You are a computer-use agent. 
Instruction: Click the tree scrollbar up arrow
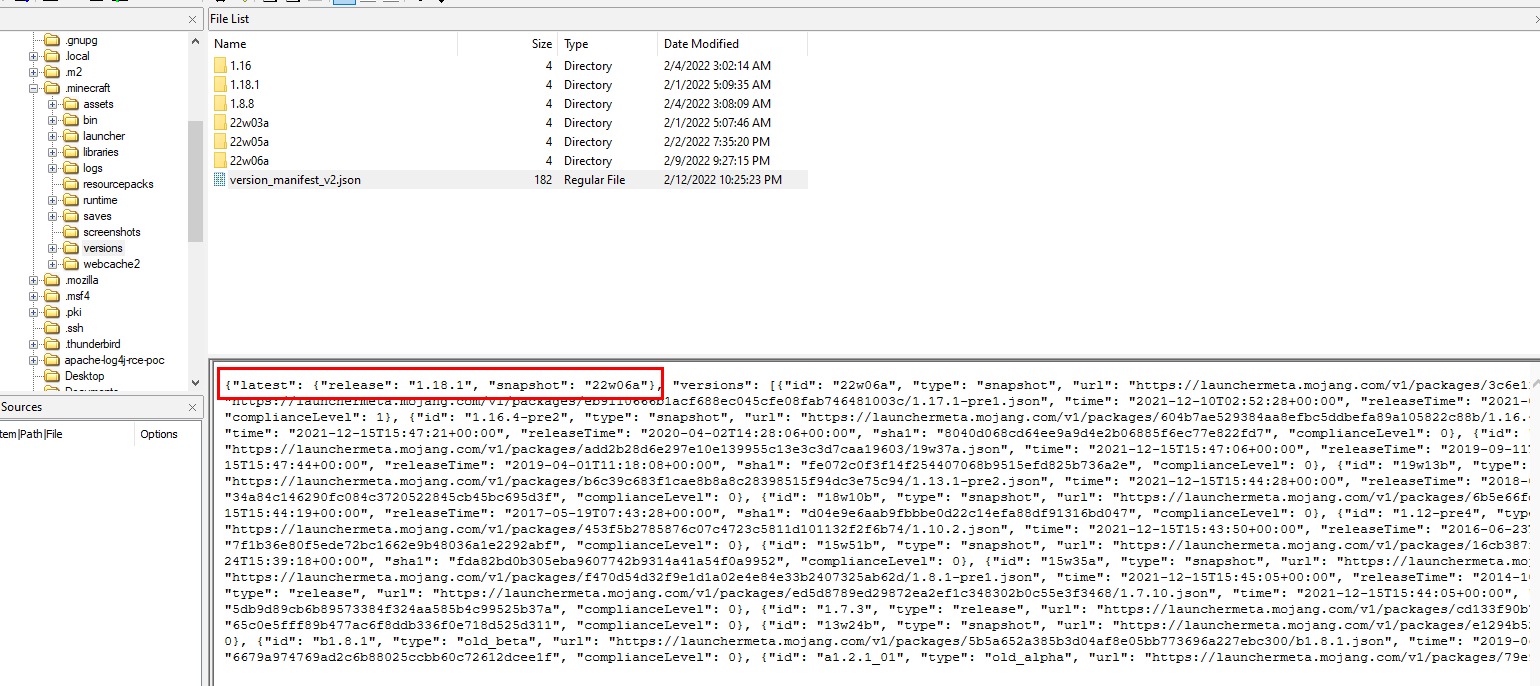pyautogui.click(x=195, y=41)
